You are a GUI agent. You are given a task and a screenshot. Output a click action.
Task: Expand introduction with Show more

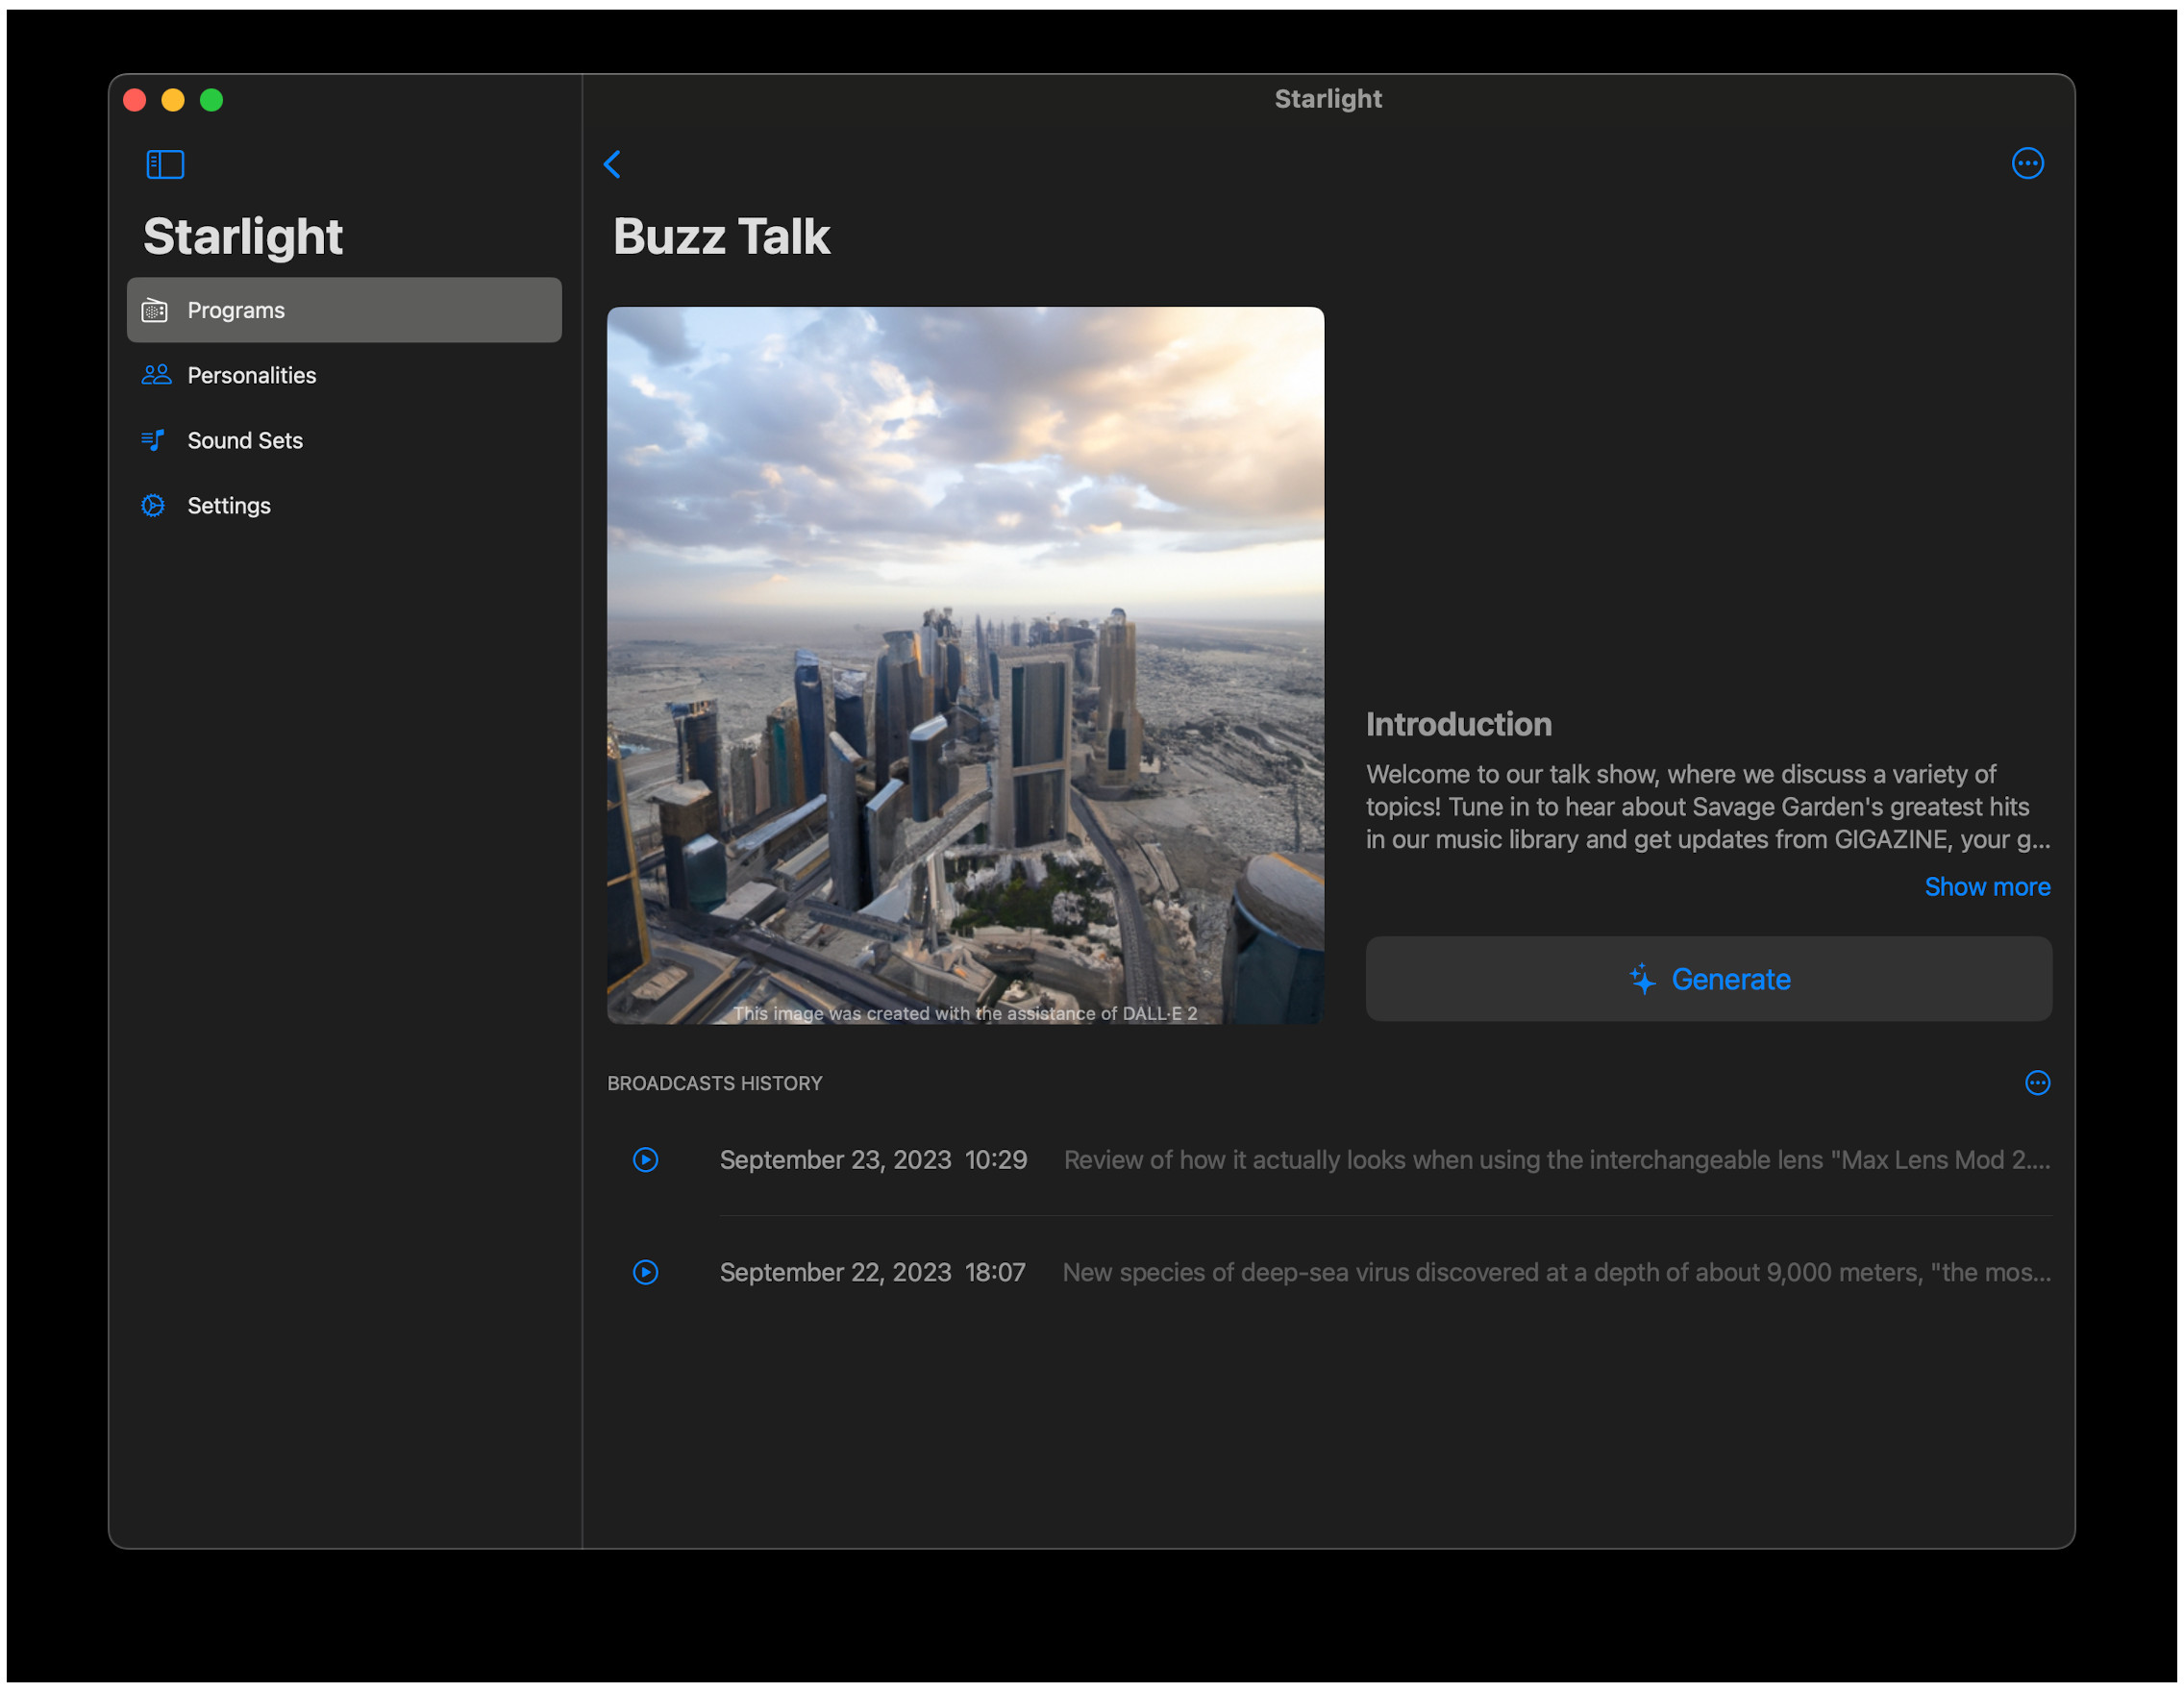pyautogui.click(x=1986, y=887)
